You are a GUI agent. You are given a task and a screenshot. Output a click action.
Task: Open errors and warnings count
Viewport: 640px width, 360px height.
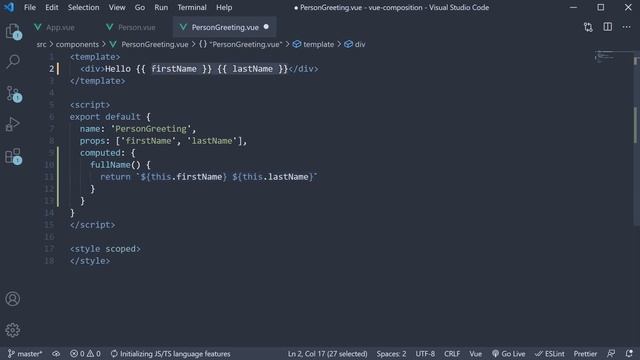[85, 354]
